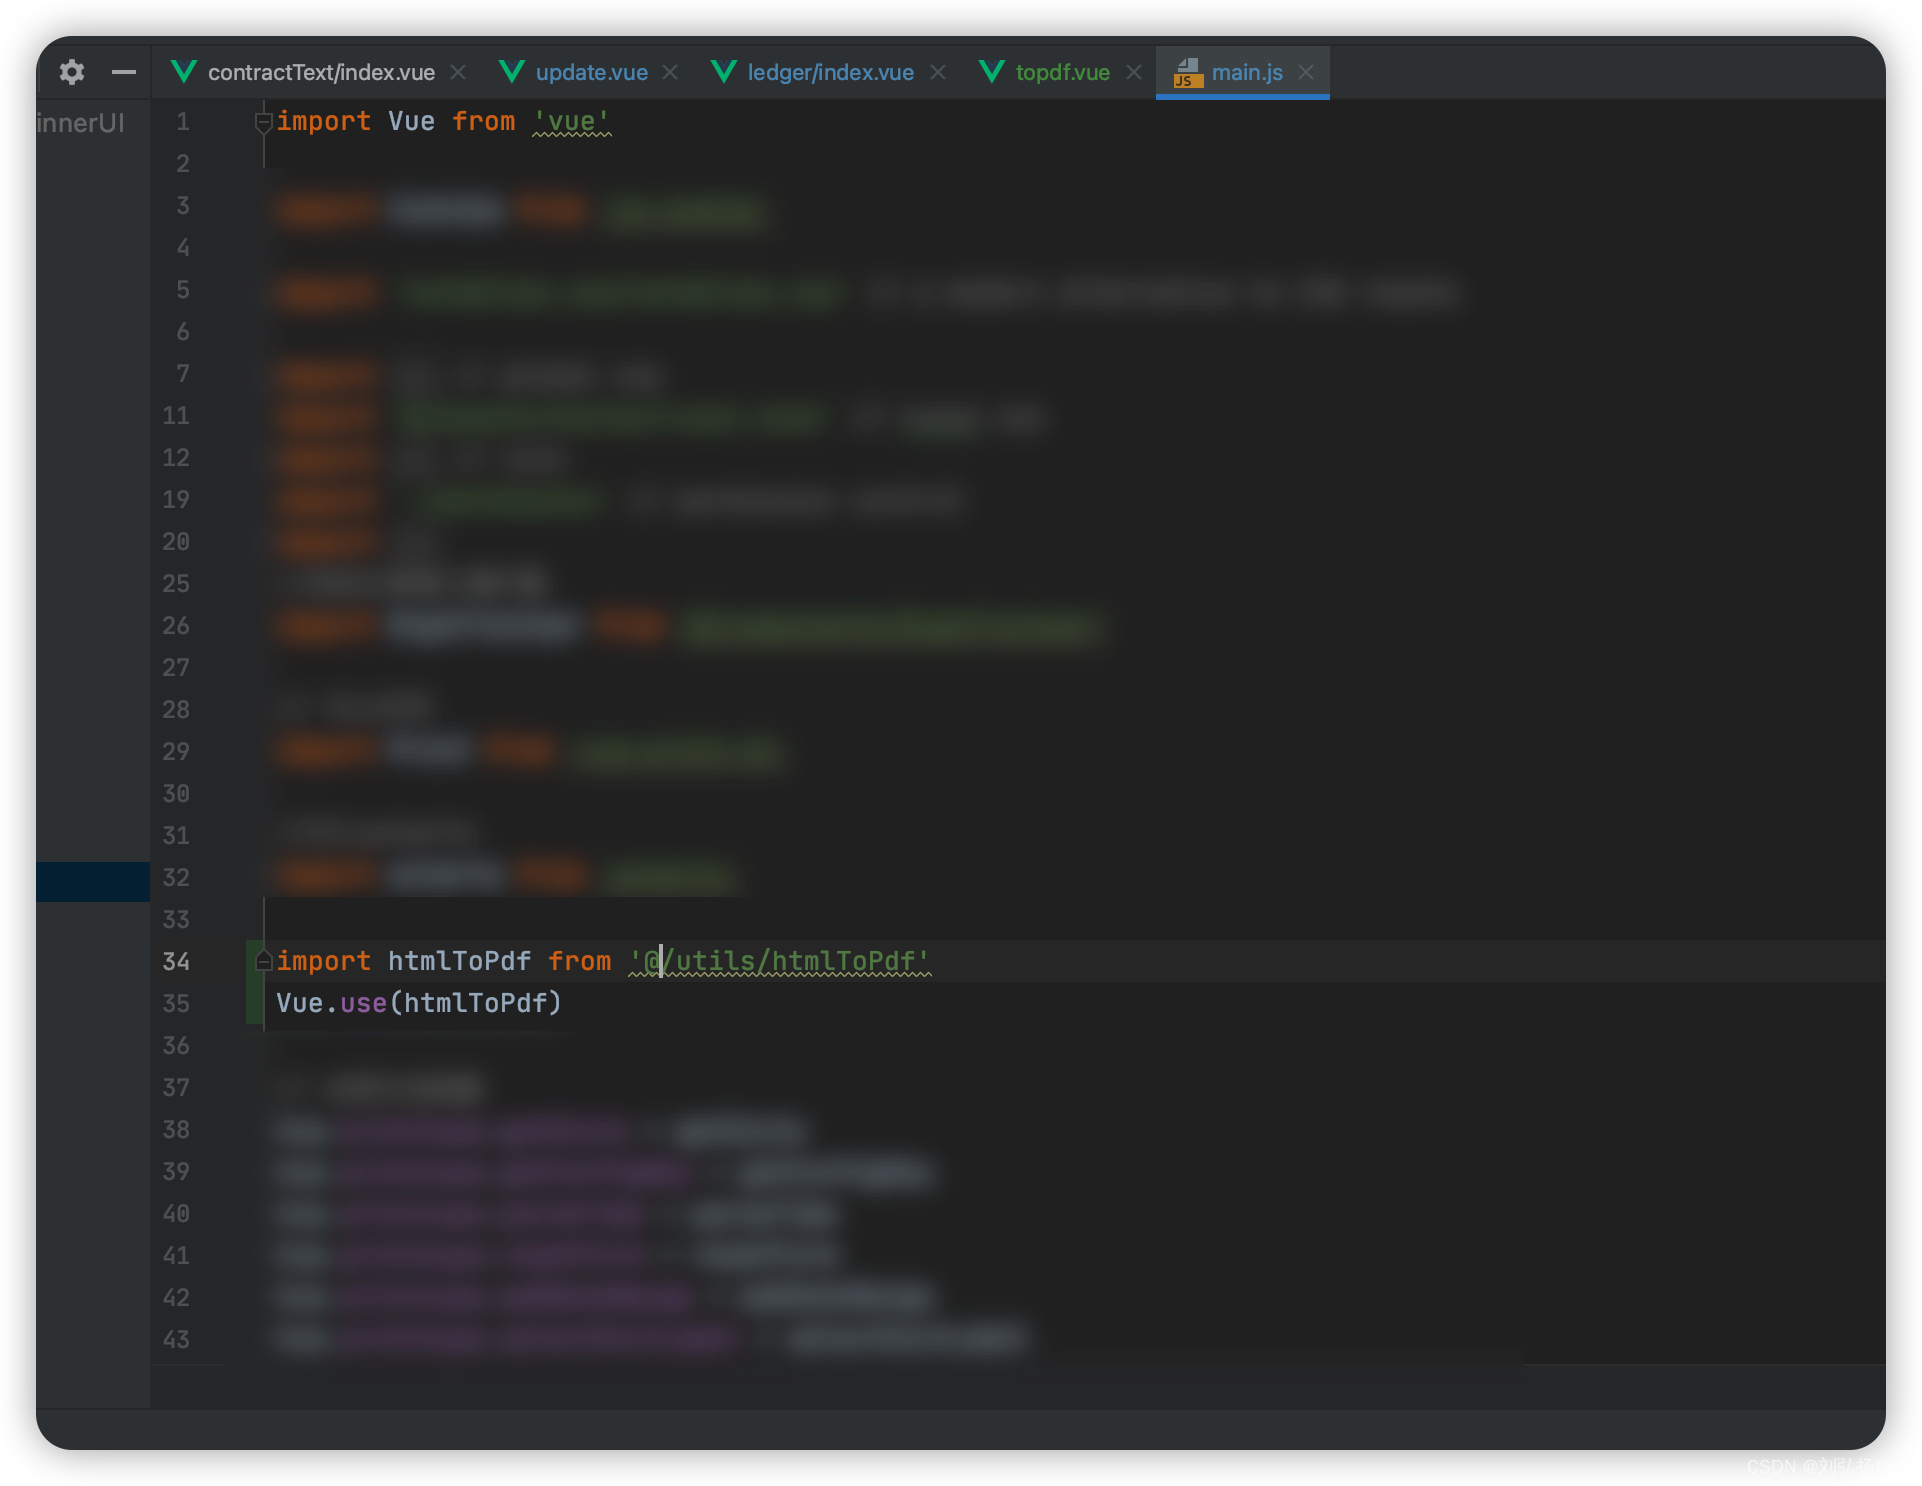Viewport: 1922px width, 1486px height.
Task: Collapse the import fold marker at line 1
Action: click(x=264, y=122)
